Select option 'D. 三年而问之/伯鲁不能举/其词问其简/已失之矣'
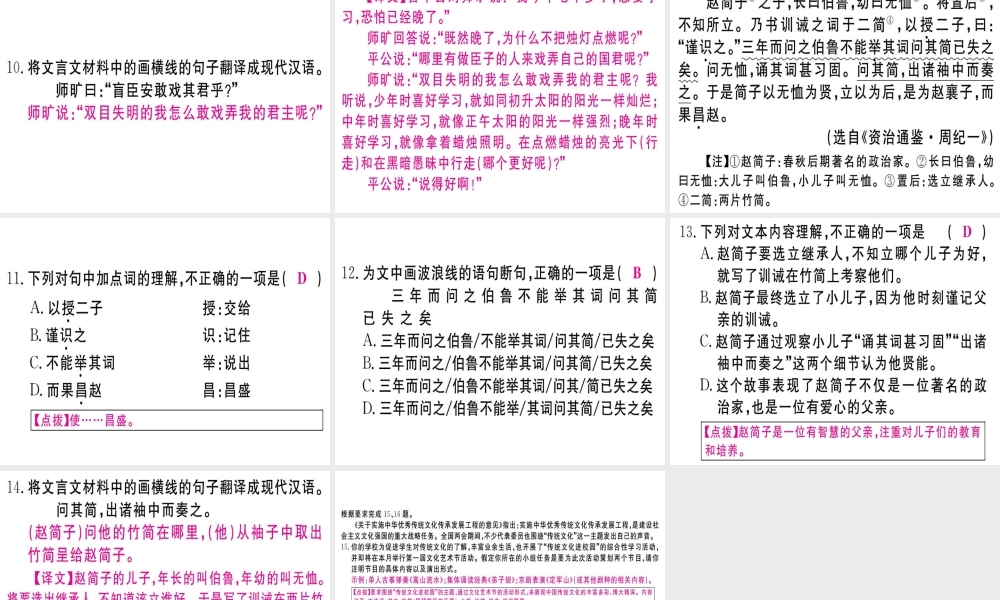This screenshot has height=600, width=1000. coord(508,408)
